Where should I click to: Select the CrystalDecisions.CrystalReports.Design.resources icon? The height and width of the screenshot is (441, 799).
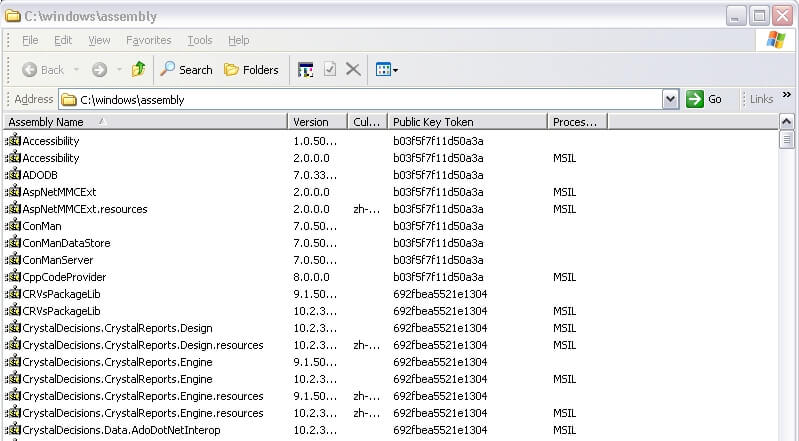13,344
